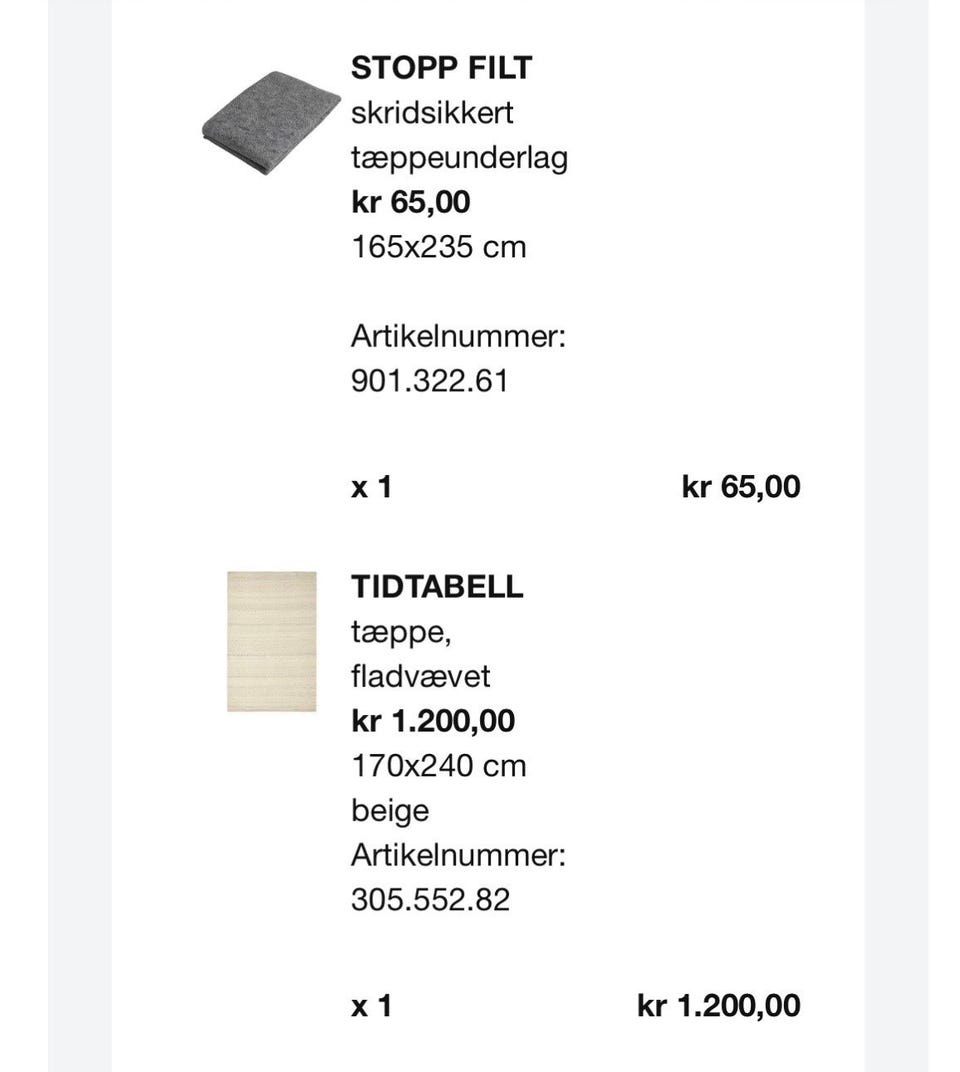Select the 165x235 cm size text

point(438,247)
